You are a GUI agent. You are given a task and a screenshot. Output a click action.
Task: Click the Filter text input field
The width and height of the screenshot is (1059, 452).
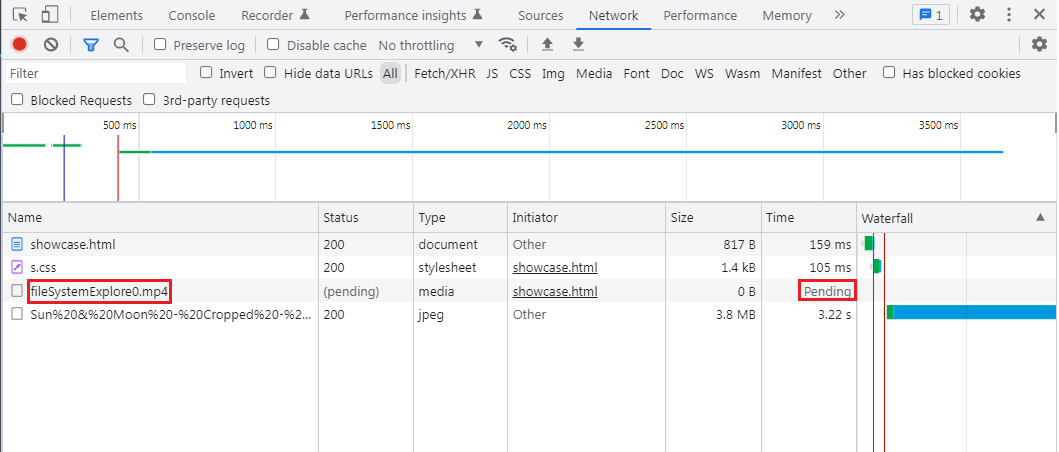(x=96, y=73)
